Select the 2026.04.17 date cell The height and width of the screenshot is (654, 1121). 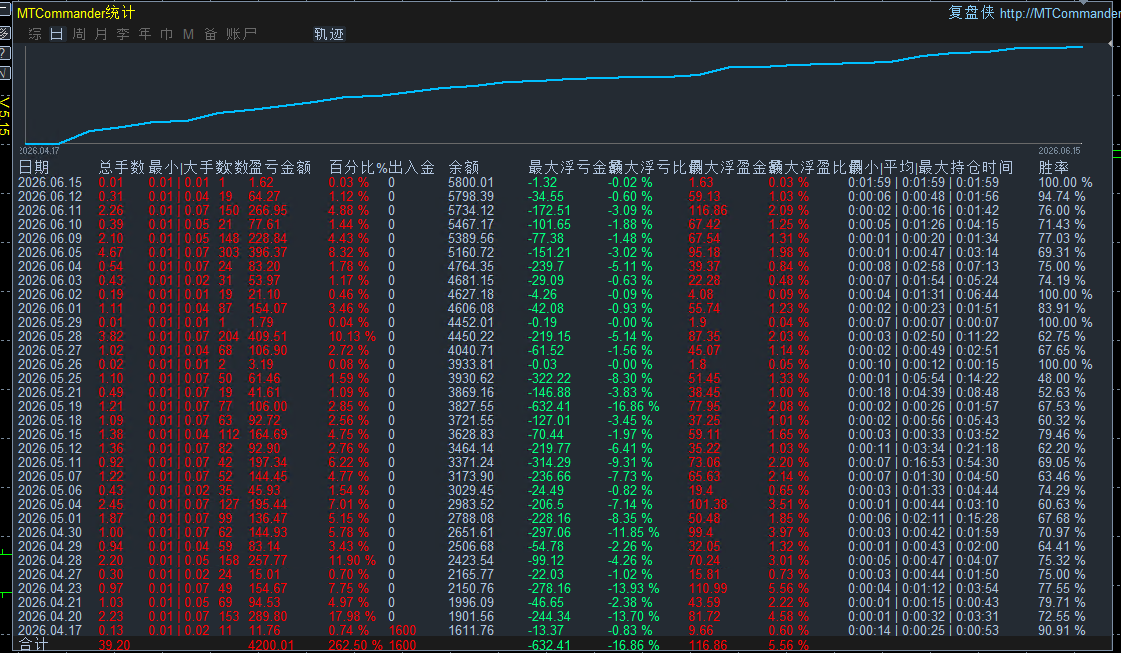tap(50, 630)
